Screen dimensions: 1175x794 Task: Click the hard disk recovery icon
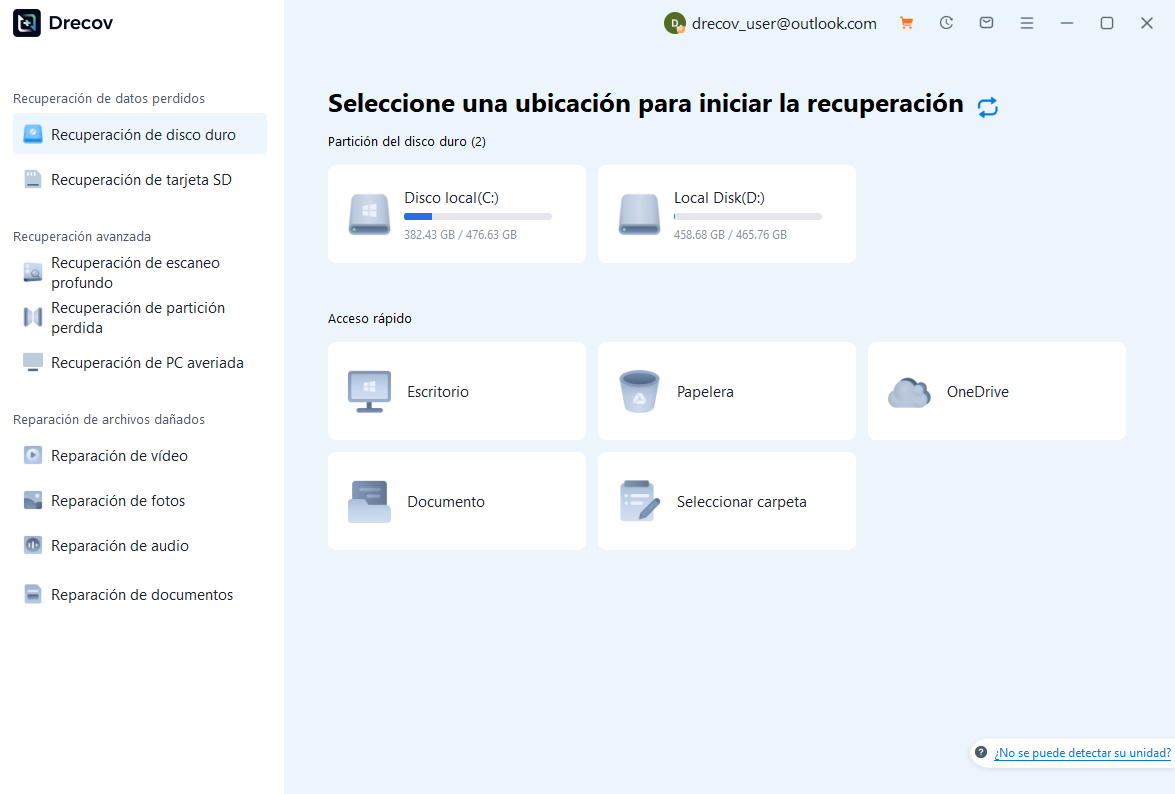[x=33, y=134]
